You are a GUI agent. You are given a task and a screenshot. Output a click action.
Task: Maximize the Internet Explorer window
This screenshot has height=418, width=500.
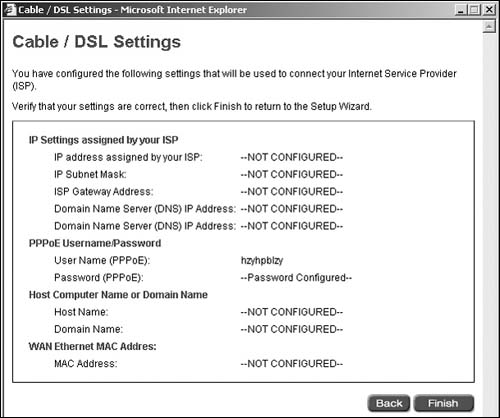[x=474, y=10]
